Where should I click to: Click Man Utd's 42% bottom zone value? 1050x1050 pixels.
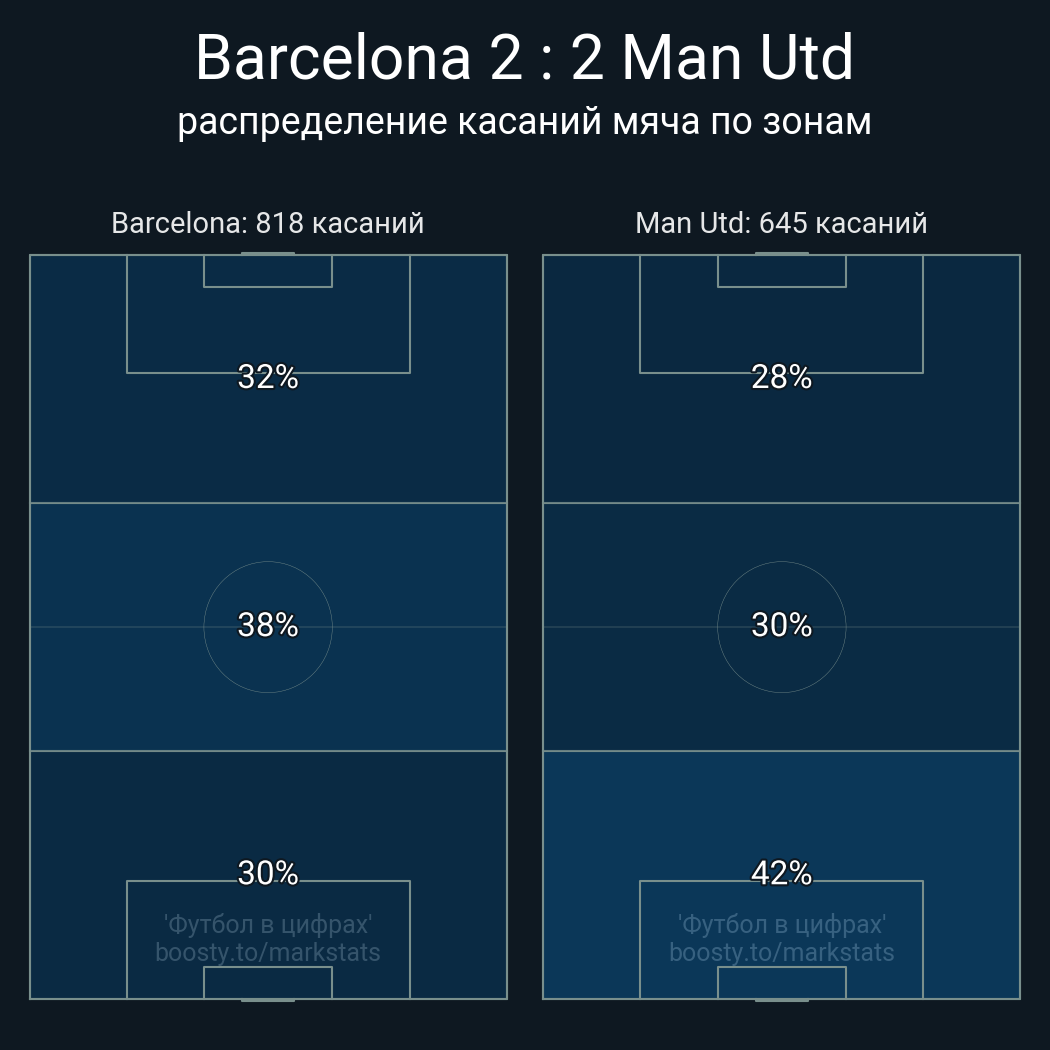[781, 873]
